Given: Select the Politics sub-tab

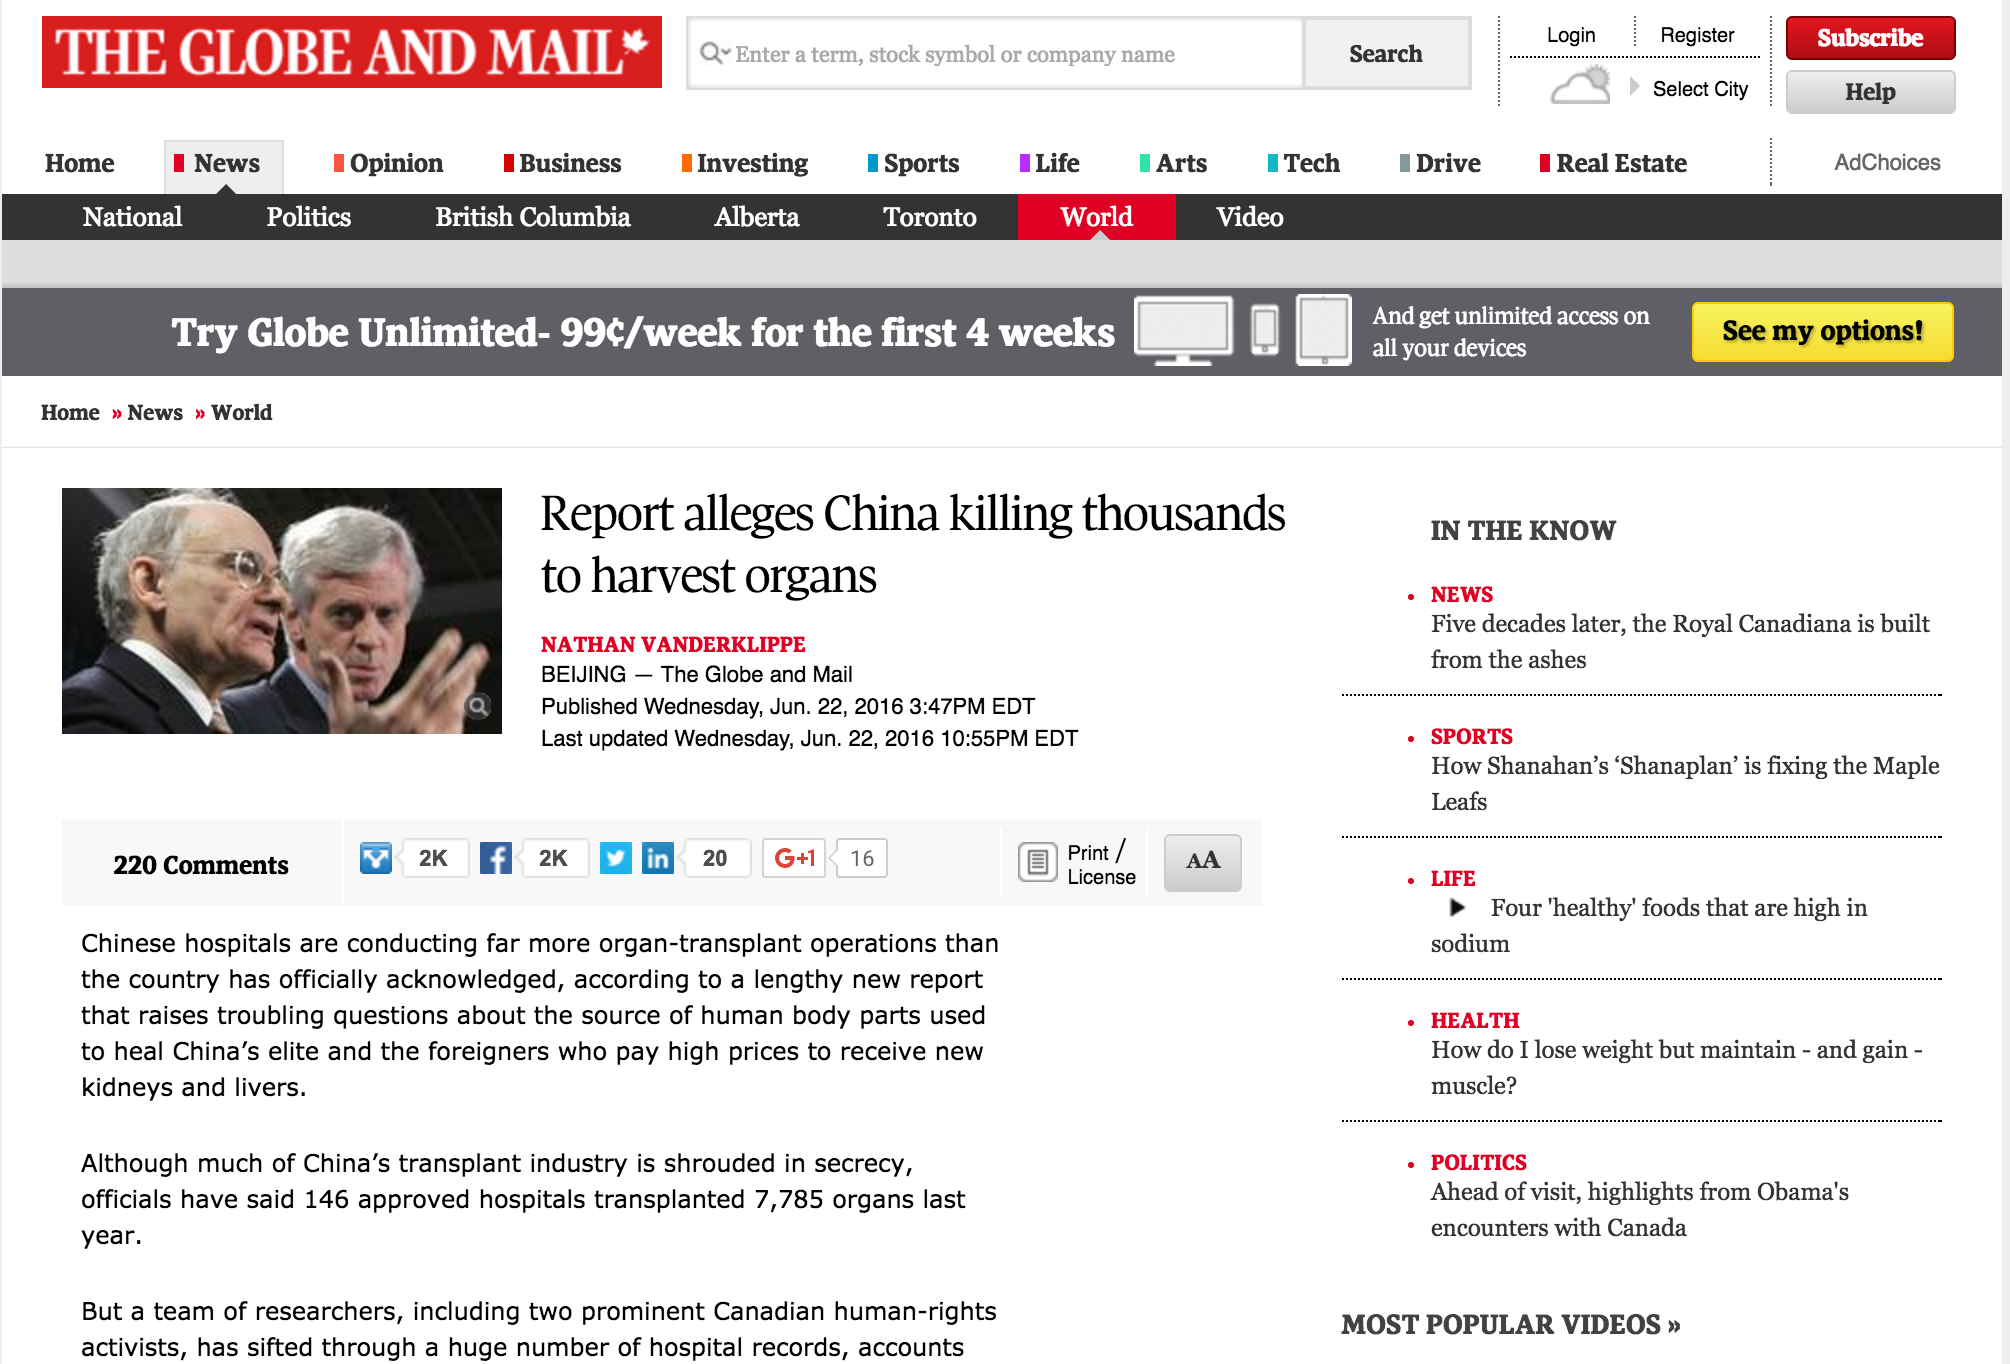Looking at the screenshot, I should point(308,217).
